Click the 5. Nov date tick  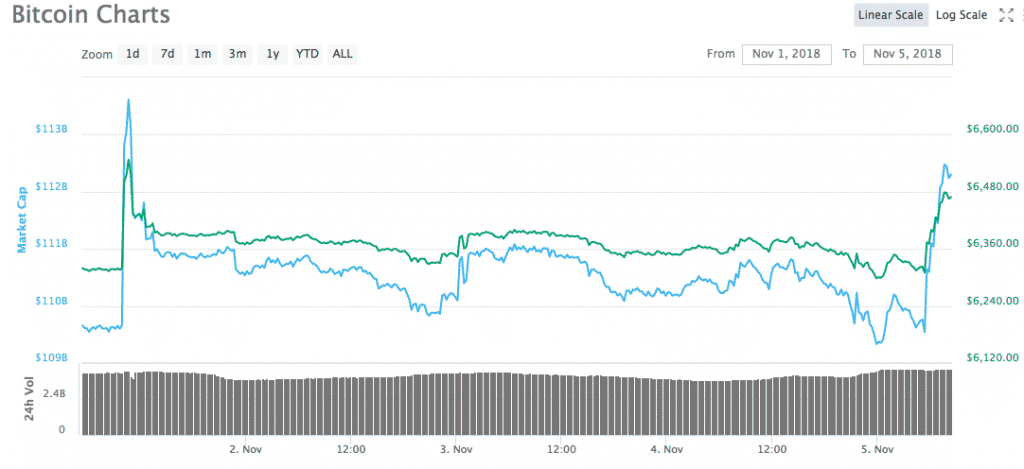pos(876,449)
